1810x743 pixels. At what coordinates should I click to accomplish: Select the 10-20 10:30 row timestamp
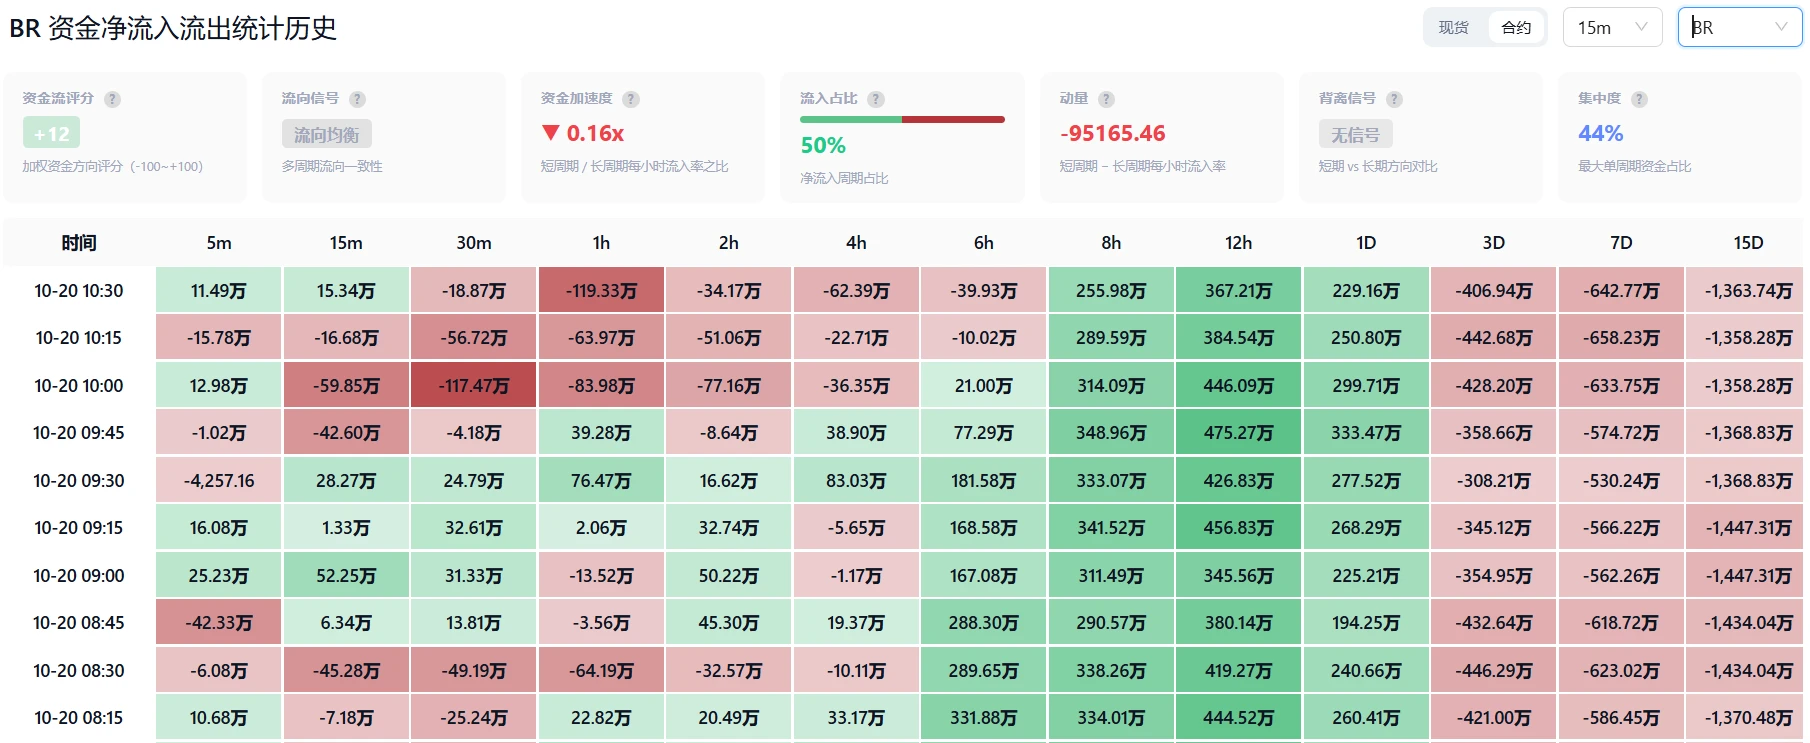click(79, 291)
